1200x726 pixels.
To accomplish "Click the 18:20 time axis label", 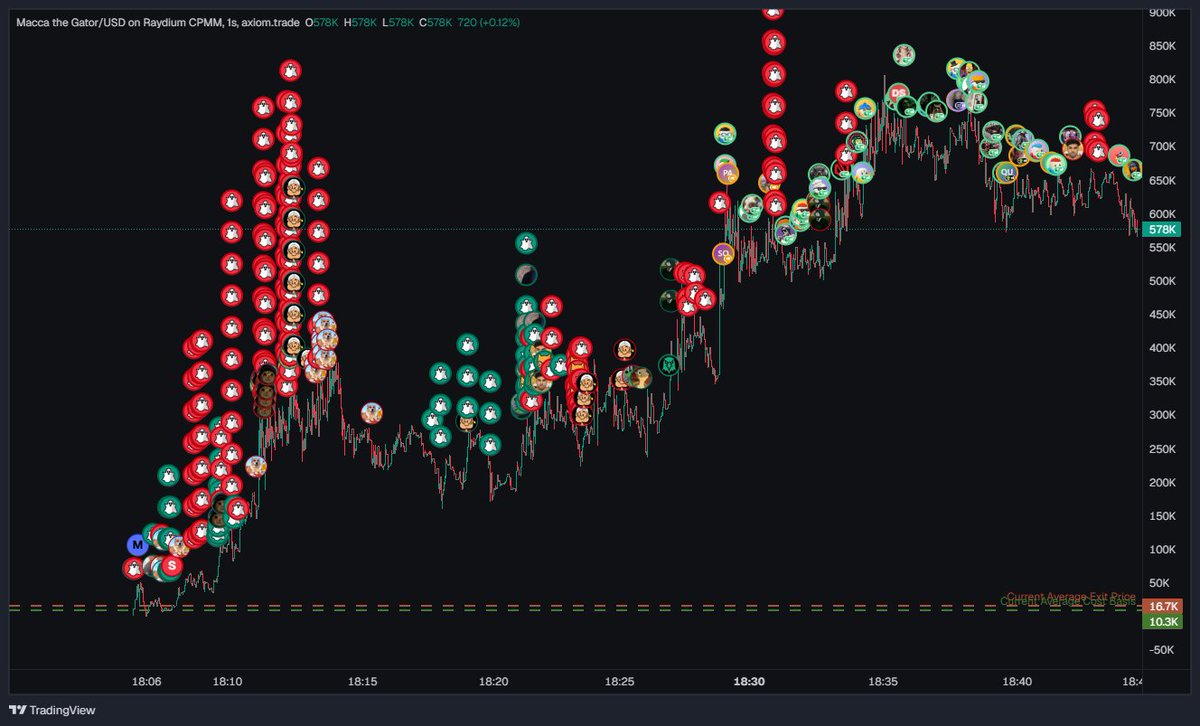I will (x=494, y=682).
